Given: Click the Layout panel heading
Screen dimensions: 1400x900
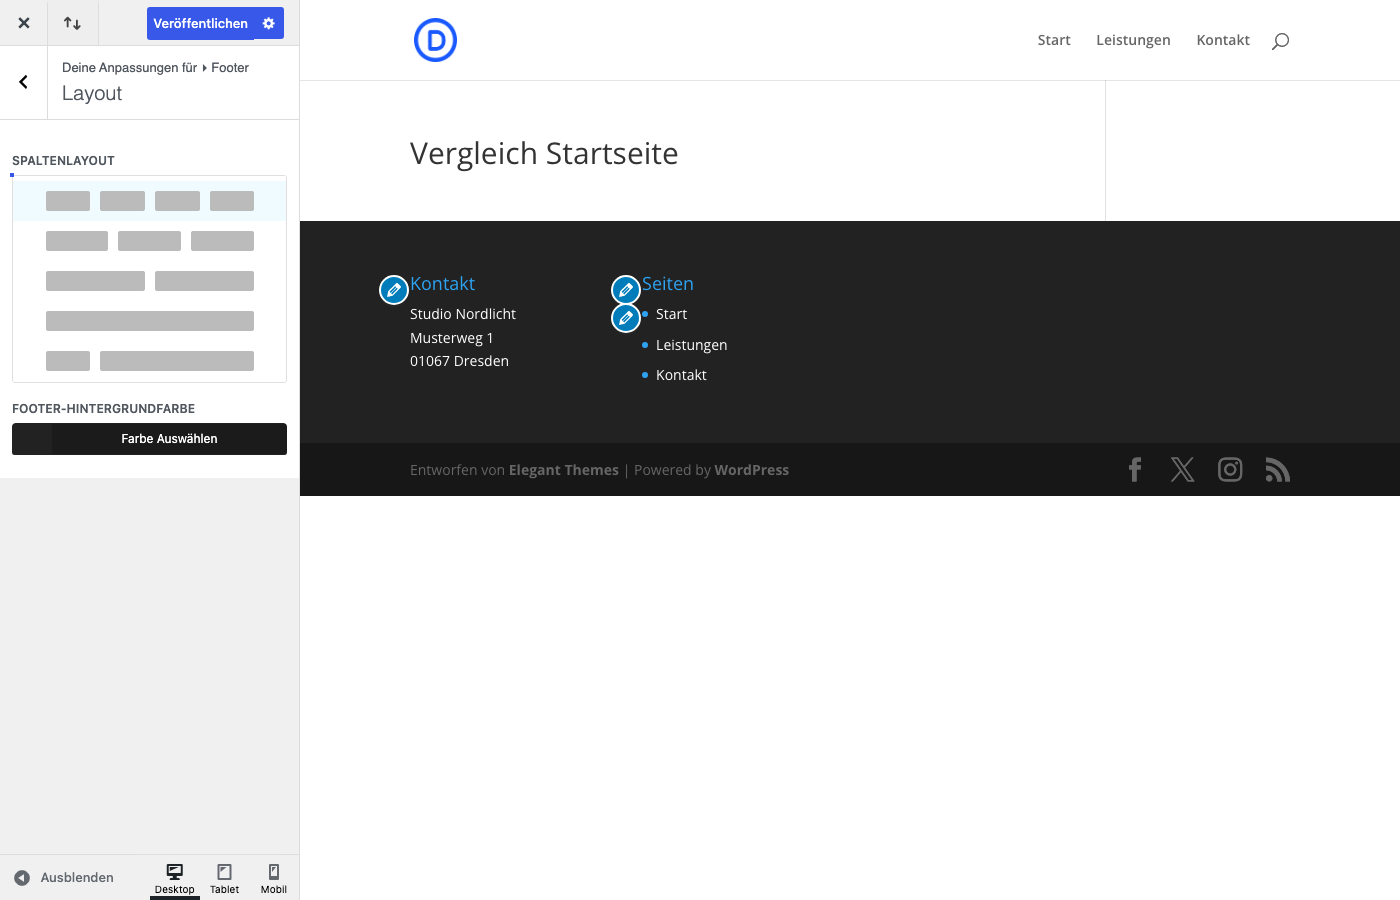Looking at the screenshot, I should tap(92, 93).
